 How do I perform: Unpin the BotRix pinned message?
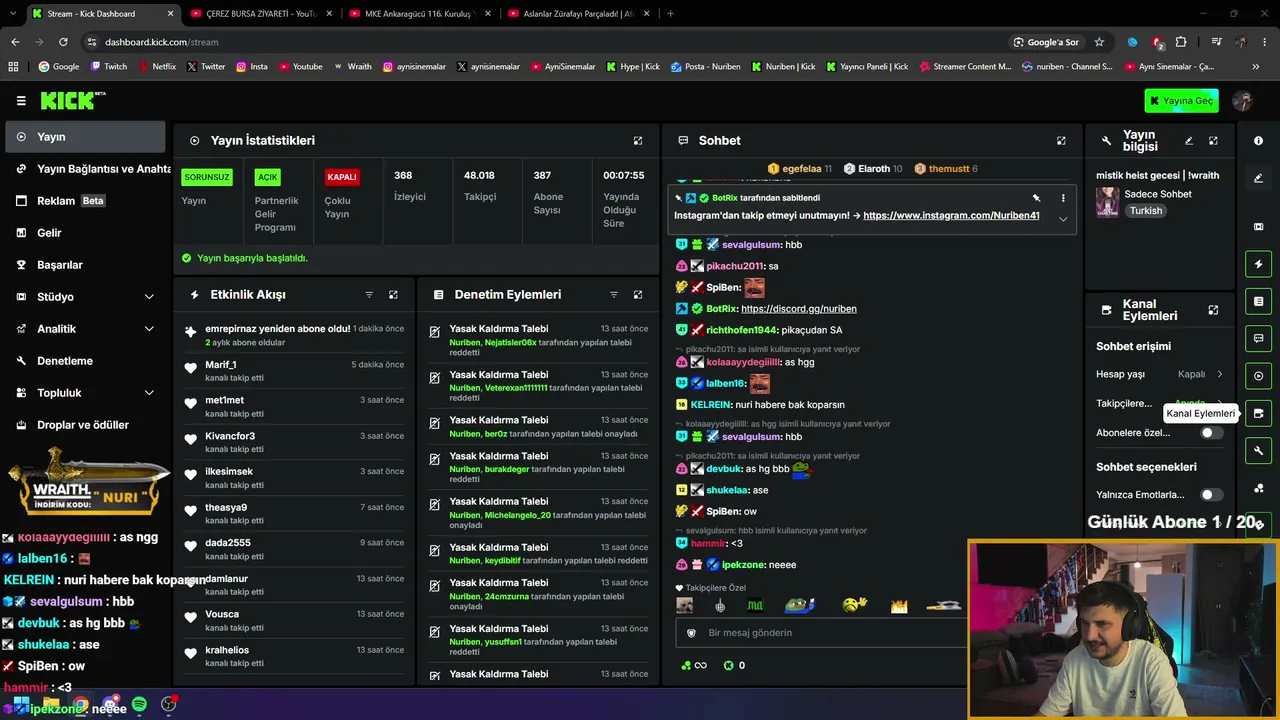(1036, 198)
